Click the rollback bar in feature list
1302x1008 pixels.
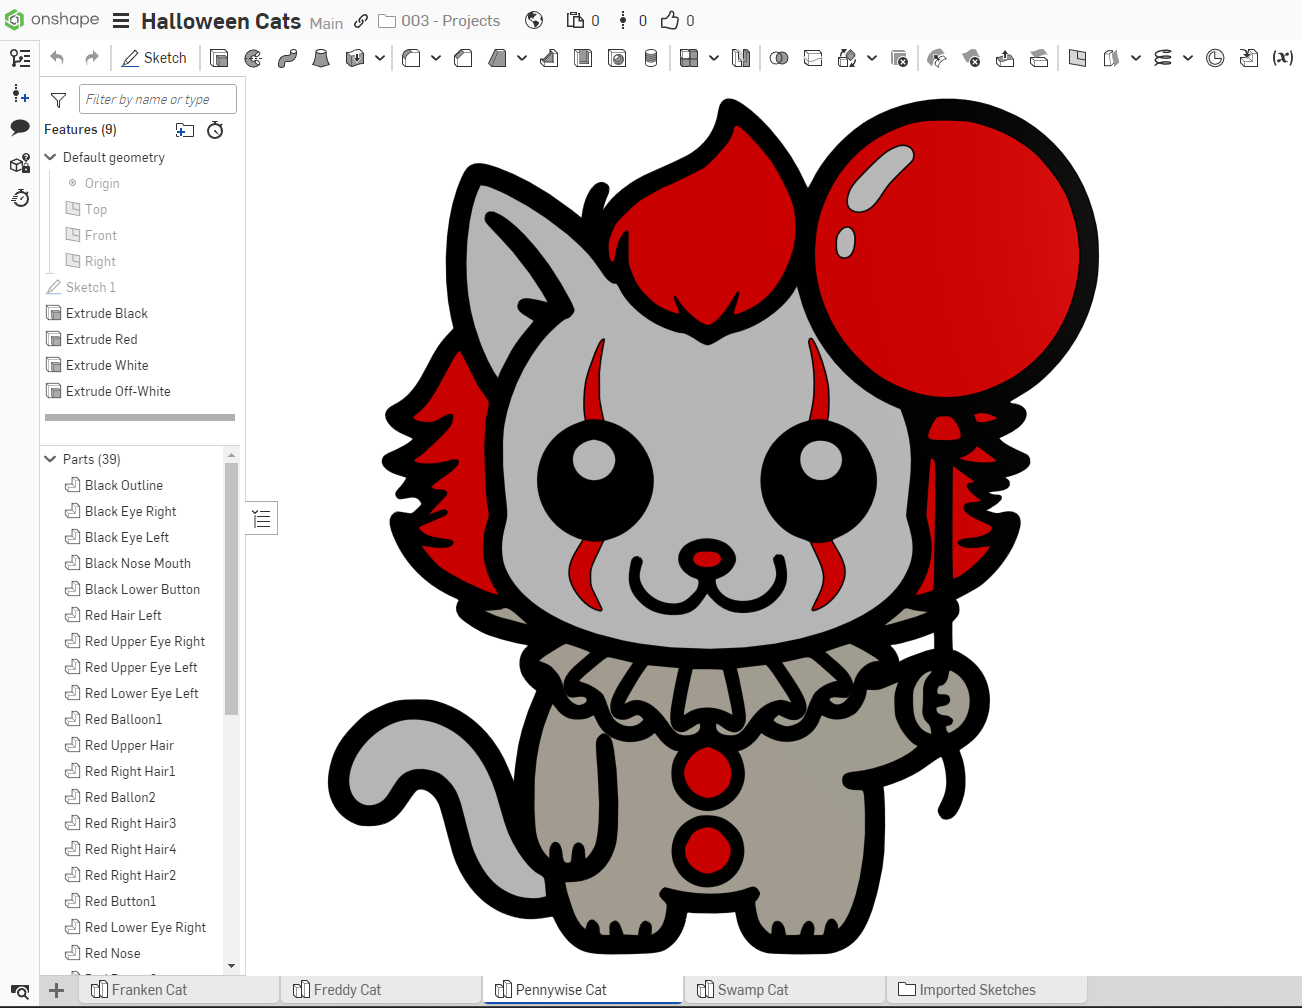[140, 417]
